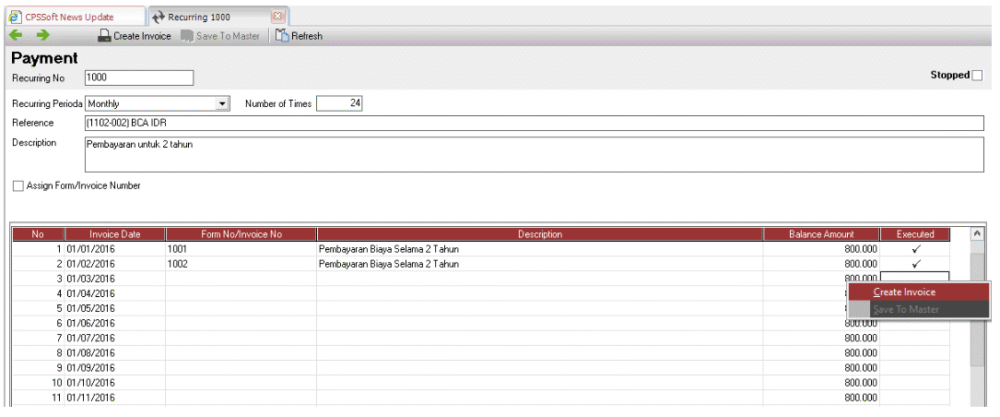Image resolution: width=1000 pixels, height=417 pixels.
Task: Click in the Number of Times field
Action: pyautogui.click(x=340, y=103)
